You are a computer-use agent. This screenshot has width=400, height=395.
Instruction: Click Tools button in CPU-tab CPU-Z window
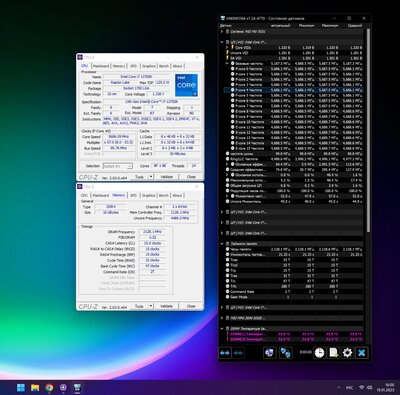(139, 177)
